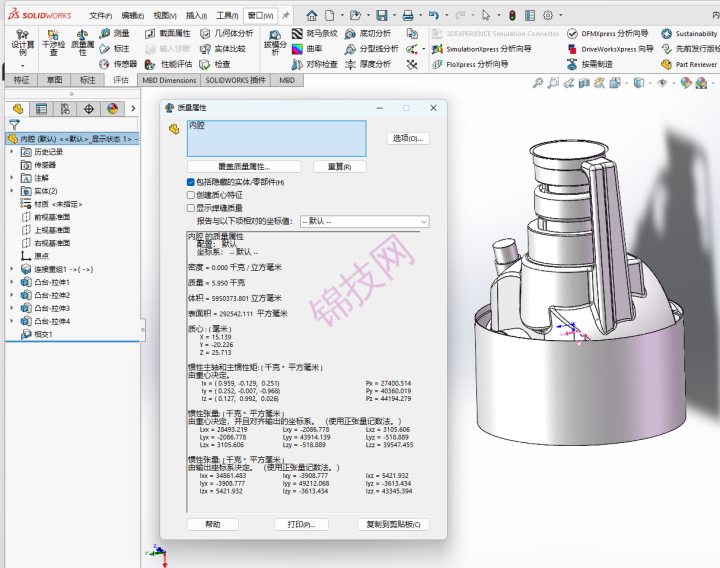Screen dimensions: 720x568
Task: Click the 打印 print button
Action: 301,524
